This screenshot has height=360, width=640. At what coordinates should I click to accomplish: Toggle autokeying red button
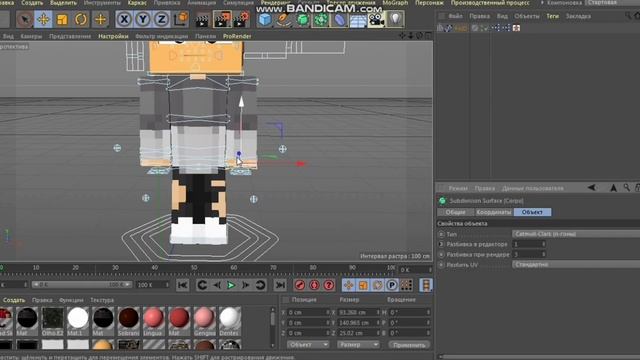tap(314, 285)
